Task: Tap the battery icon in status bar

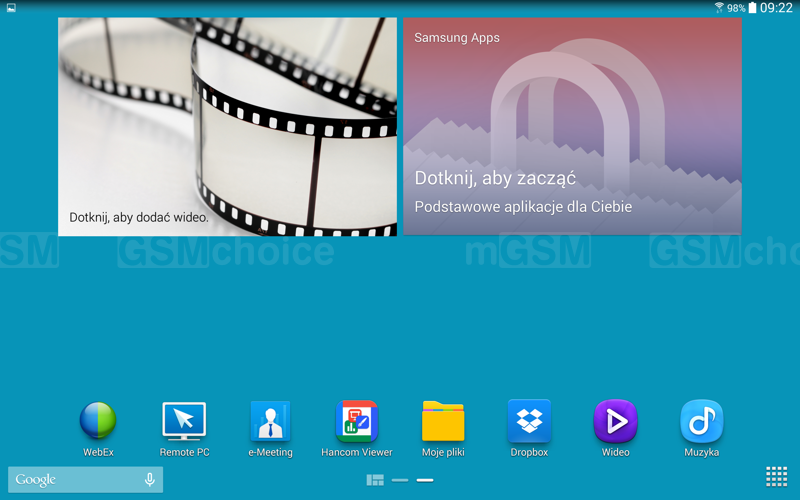Action: click(x=752, y=8)
